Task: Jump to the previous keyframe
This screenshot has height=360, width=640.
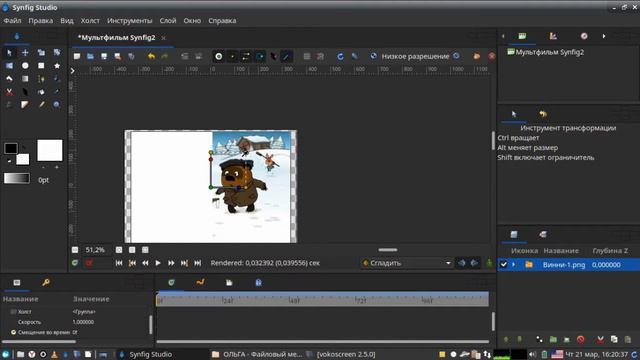Action: (x=132, y=263)
